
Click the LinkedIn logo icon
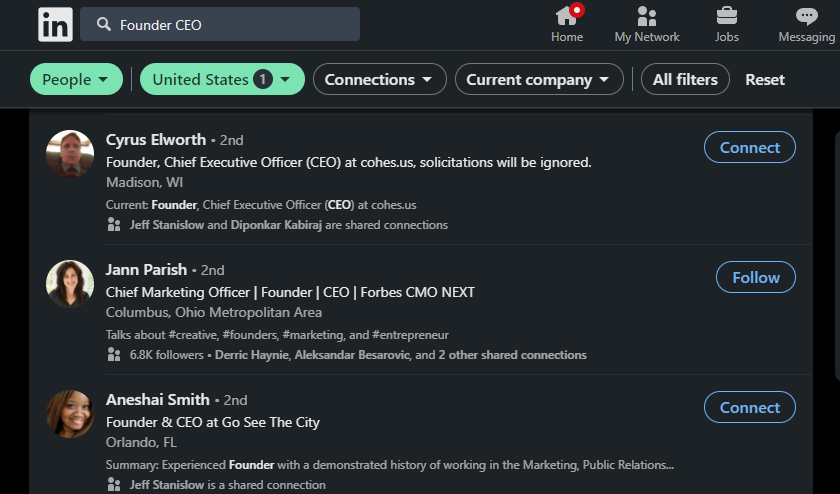tap(55, 24)
